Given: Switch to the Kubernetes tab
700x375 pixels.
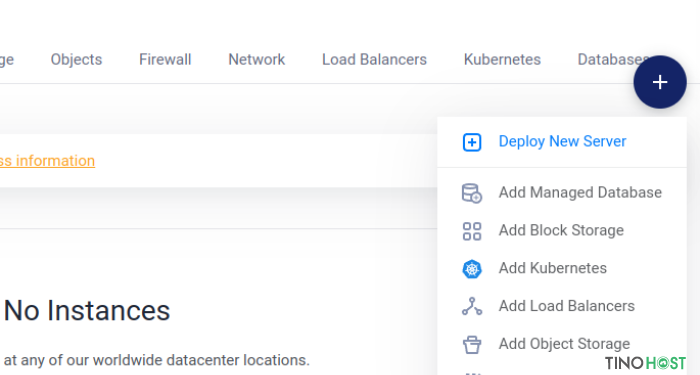Looking at the screenshot, I should tap(502, 59).
